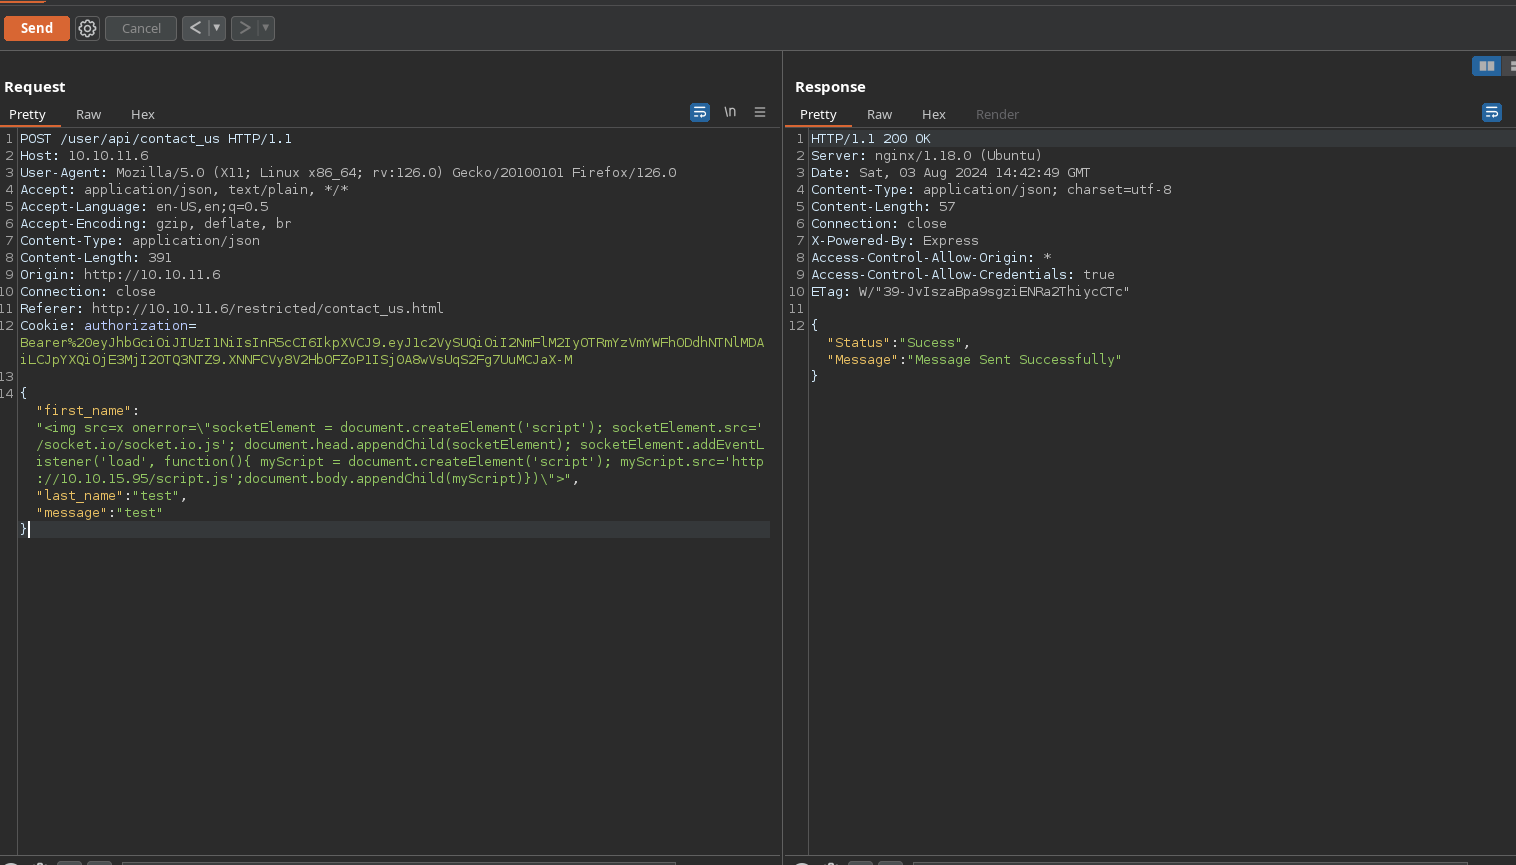This screenshot has width=1516, height=865.
Task: Go back to previous request in history
Action: coord(195,28)
